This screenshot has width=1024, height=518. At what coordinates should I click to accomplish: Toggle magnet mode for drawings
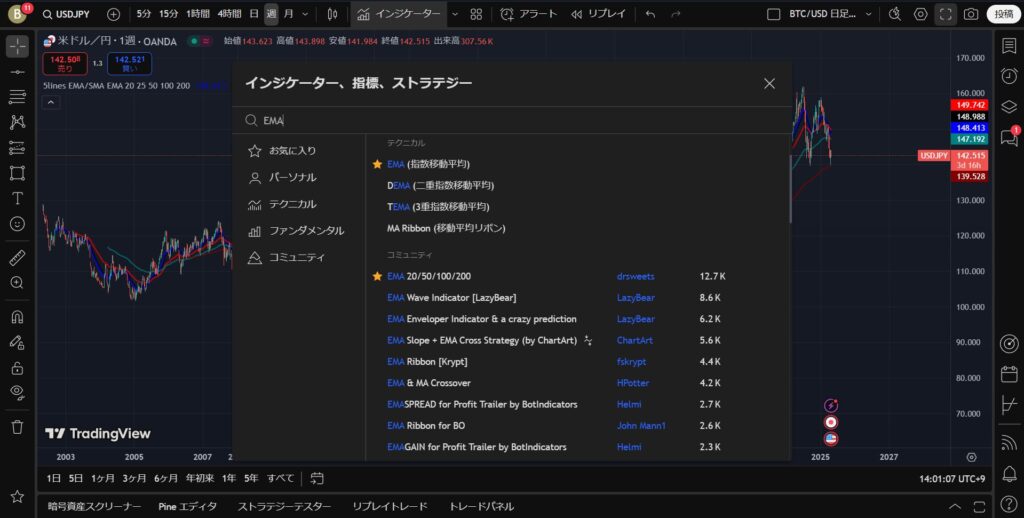[x=18, y=317]
